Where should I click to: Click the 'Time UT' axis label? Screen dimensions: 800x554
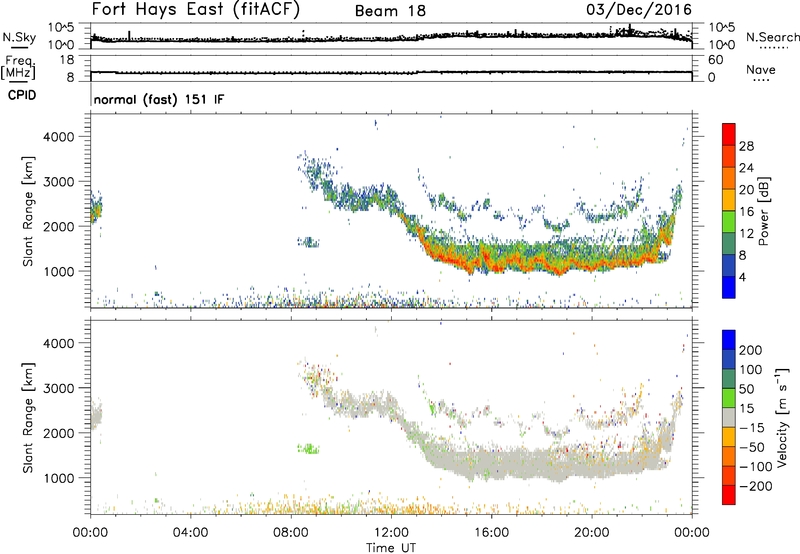coord(391,547)
